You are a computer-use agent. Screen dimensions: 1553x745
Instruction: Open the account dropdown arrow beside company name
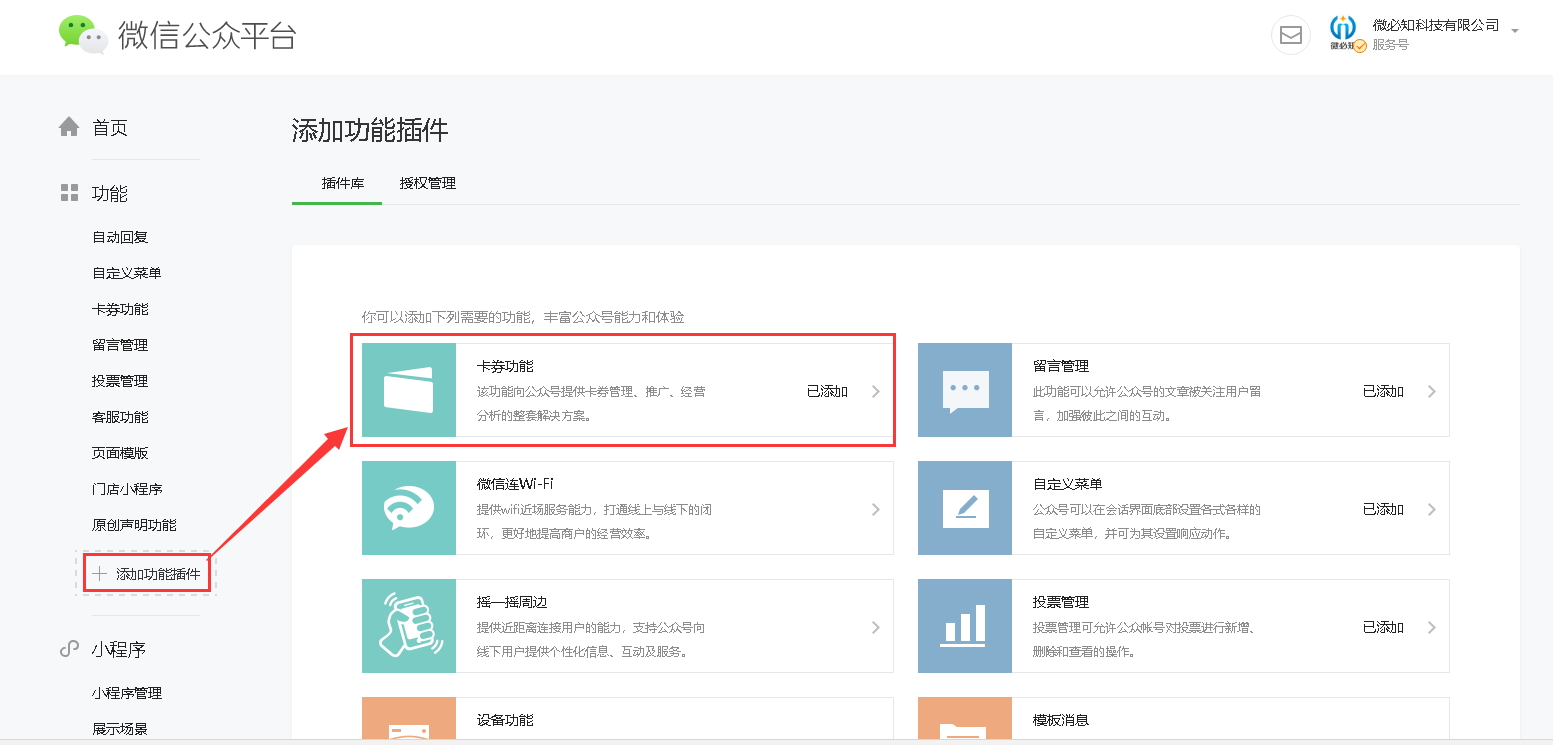(1515, 31)
